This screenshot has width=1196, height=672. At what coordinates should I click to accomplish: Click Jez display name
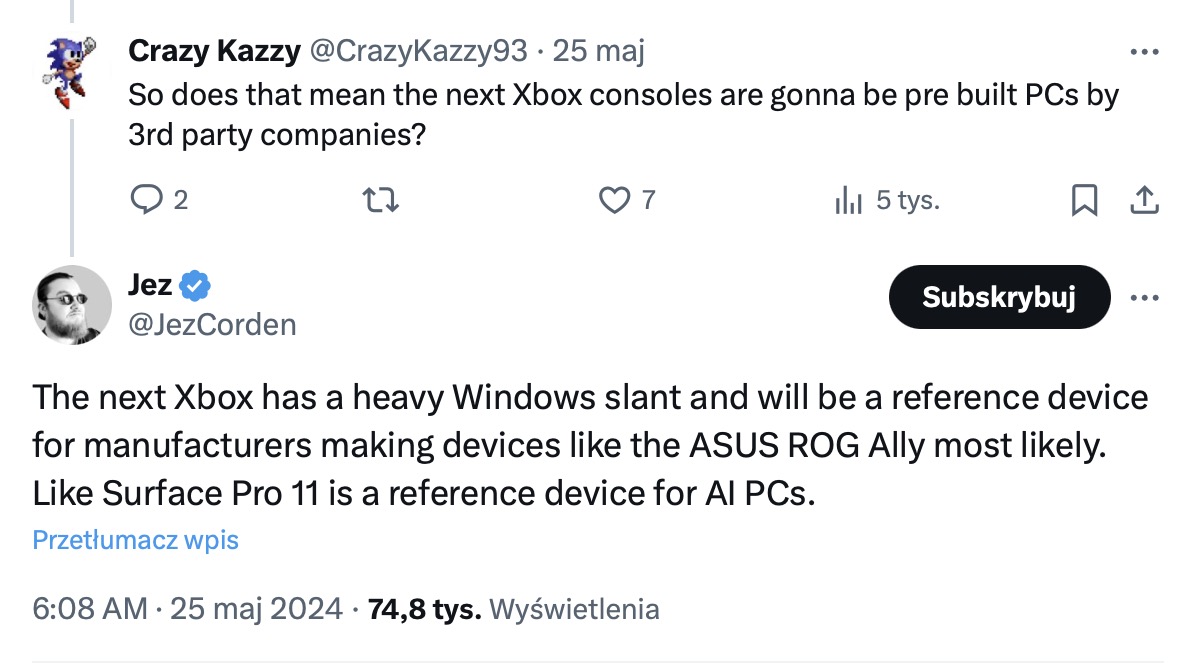pos(150,285)
